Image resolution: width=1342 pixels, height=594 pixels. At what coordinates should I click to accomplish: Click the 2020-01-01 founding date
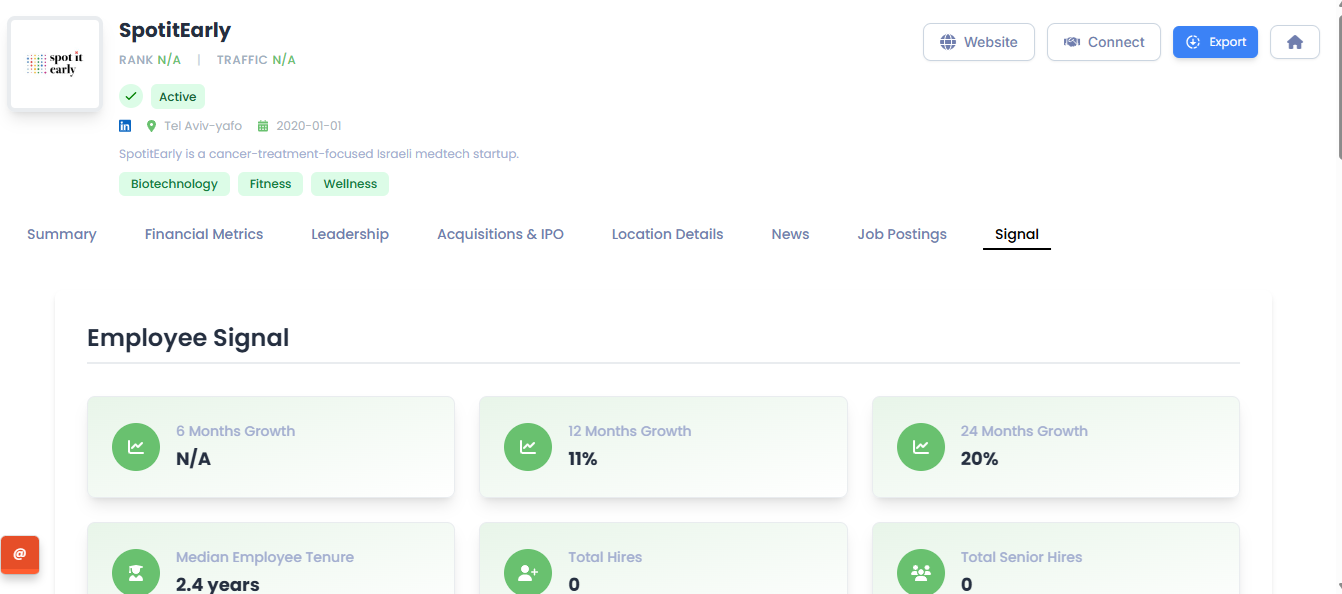click(309, 126)
